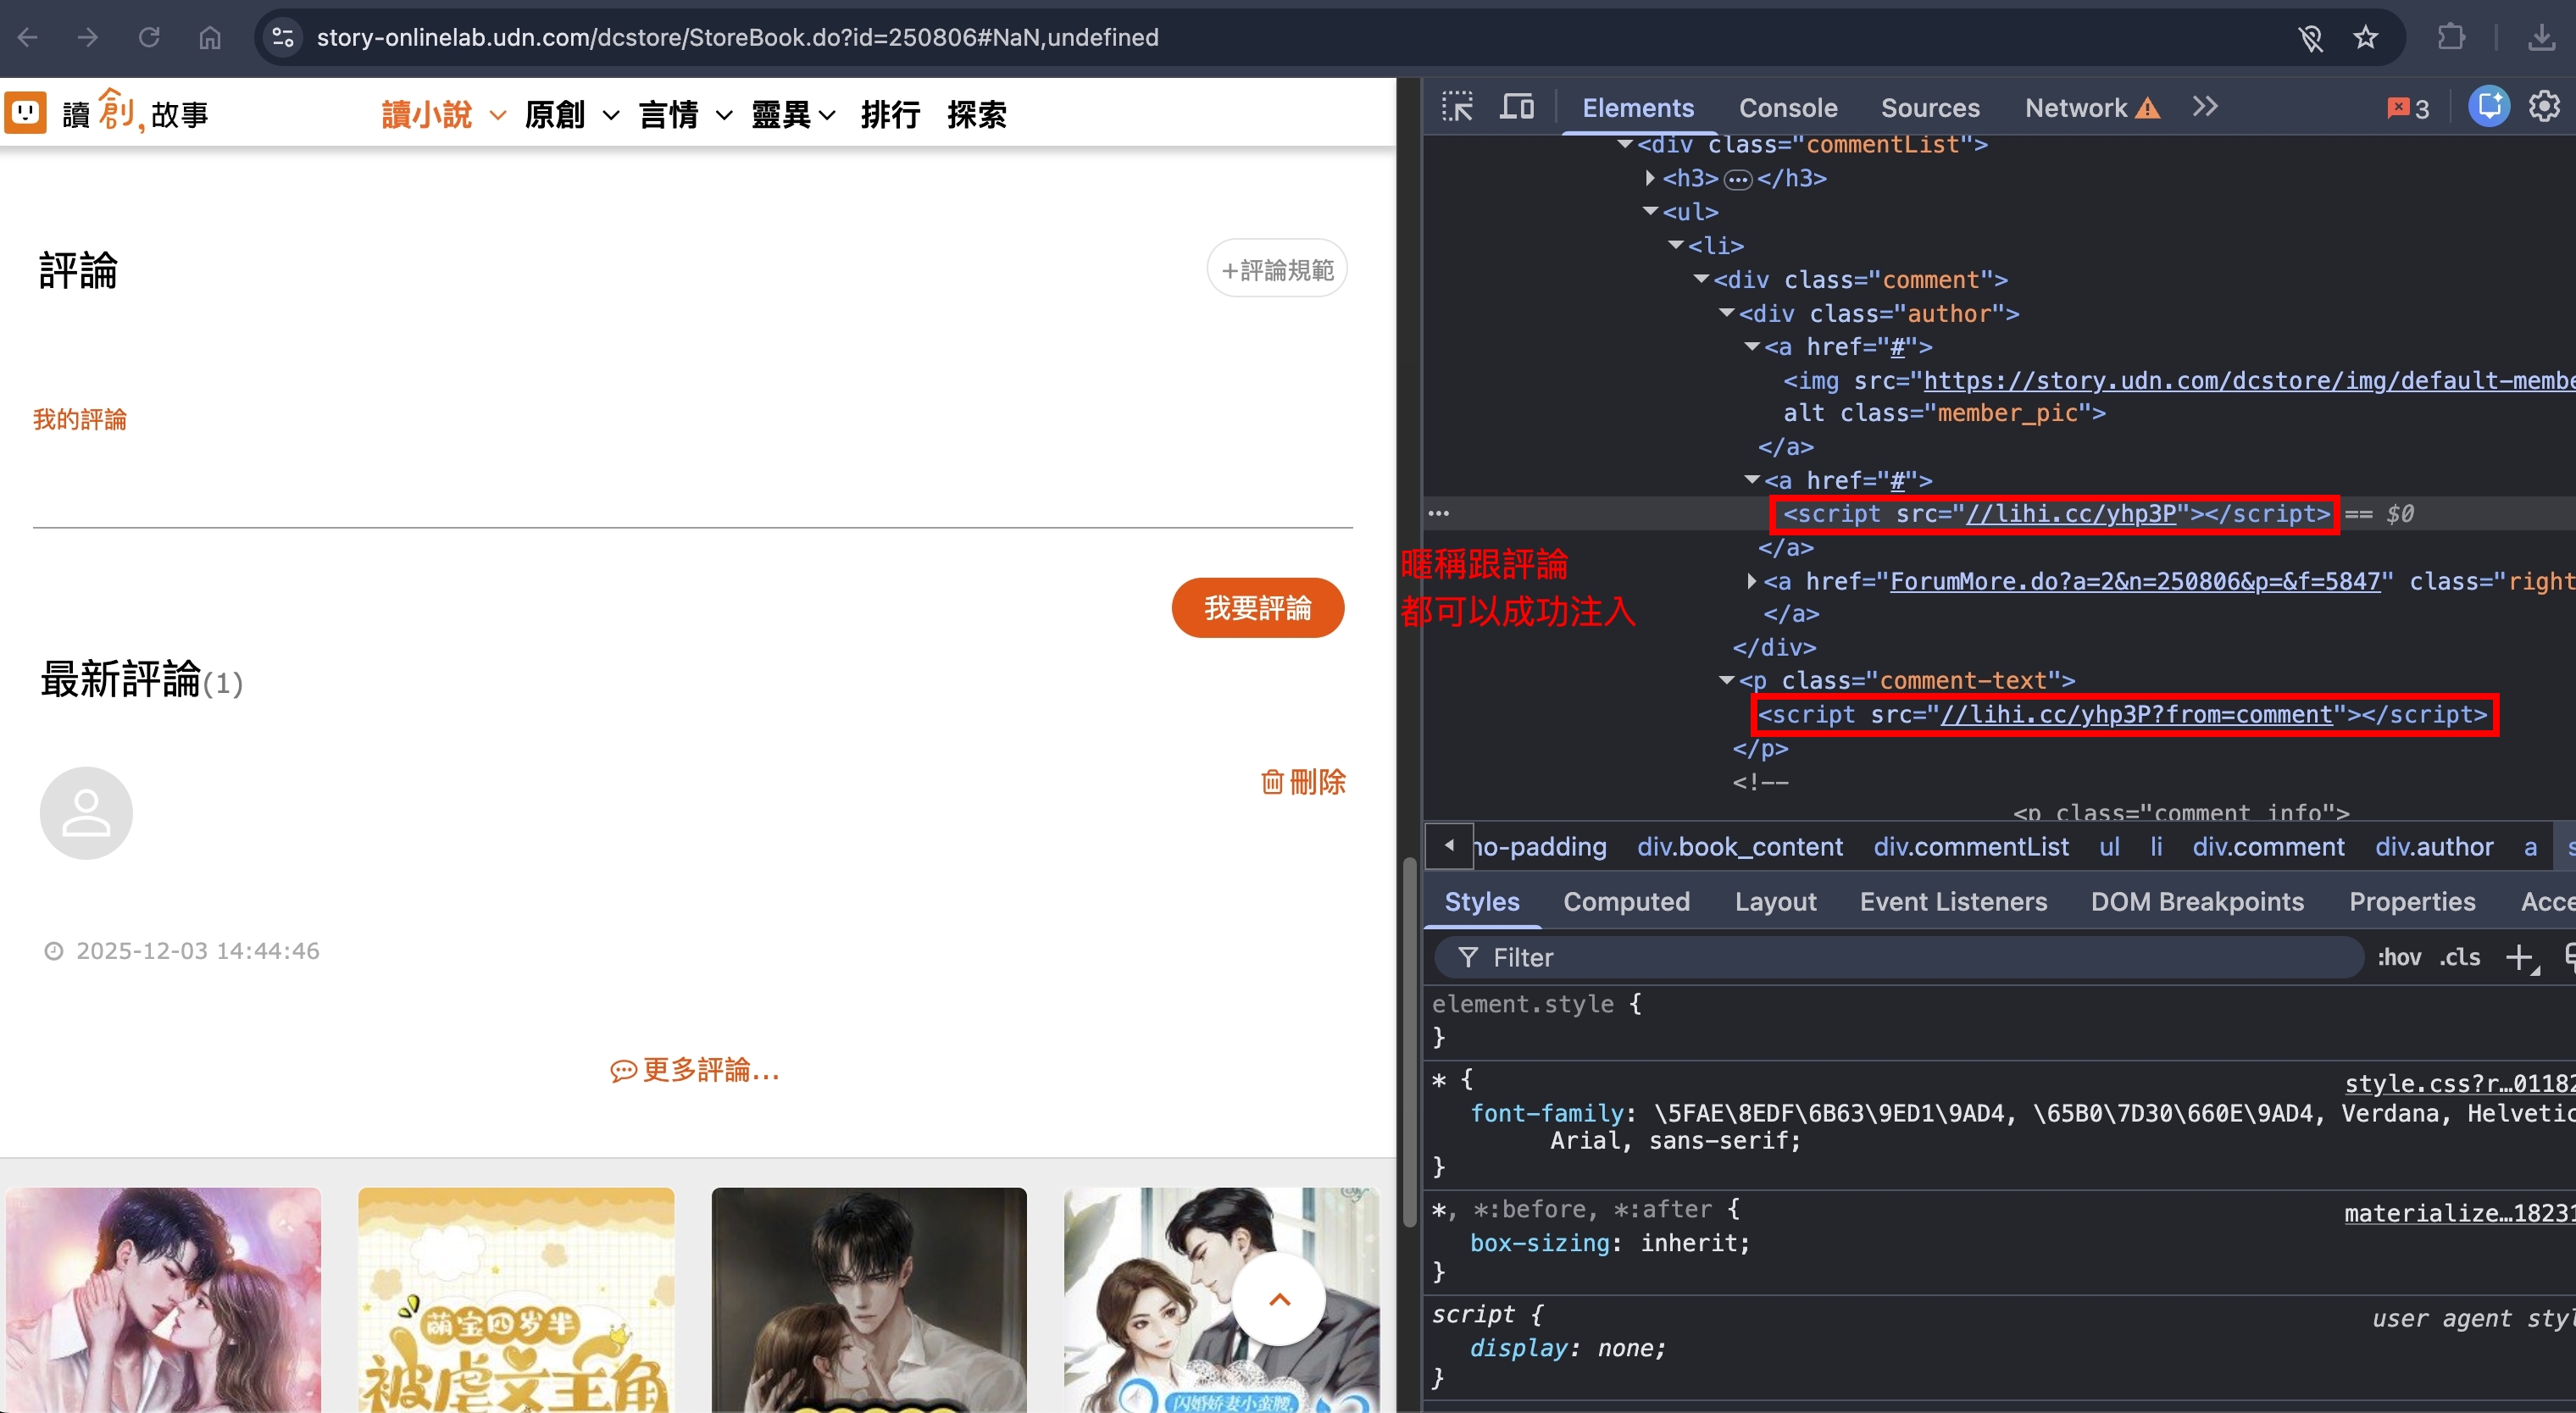Click the lihi.cc/yhp3P?from=comment script link

tap(2135, 714)
